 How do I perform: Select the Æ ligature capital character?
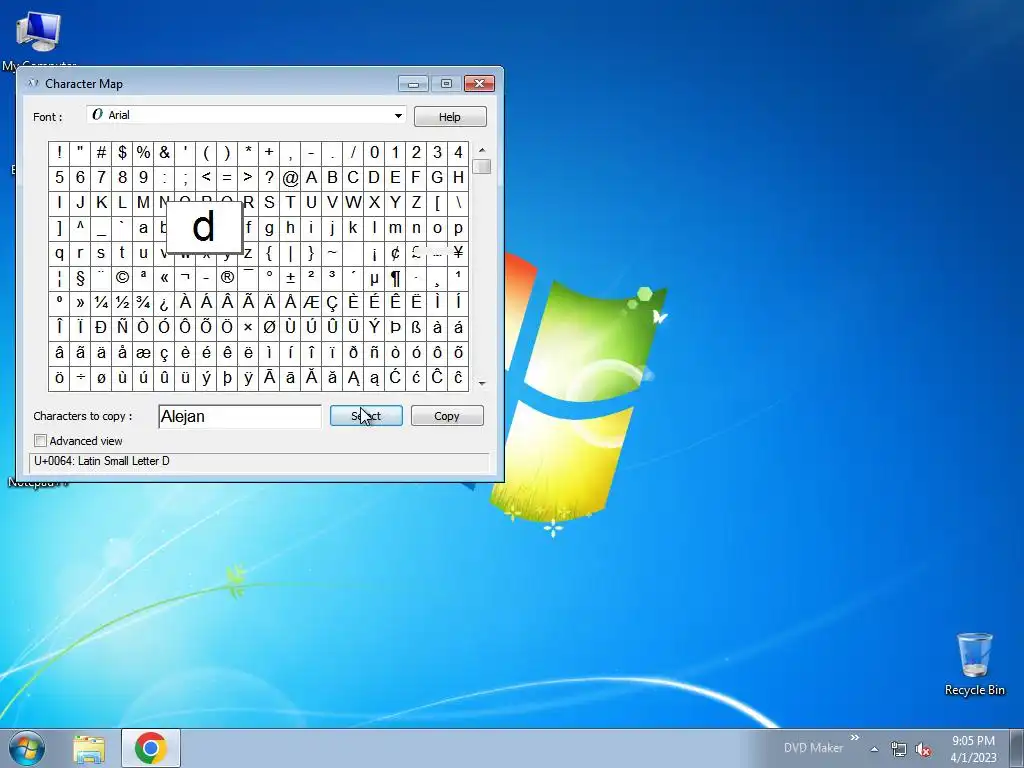311,302
